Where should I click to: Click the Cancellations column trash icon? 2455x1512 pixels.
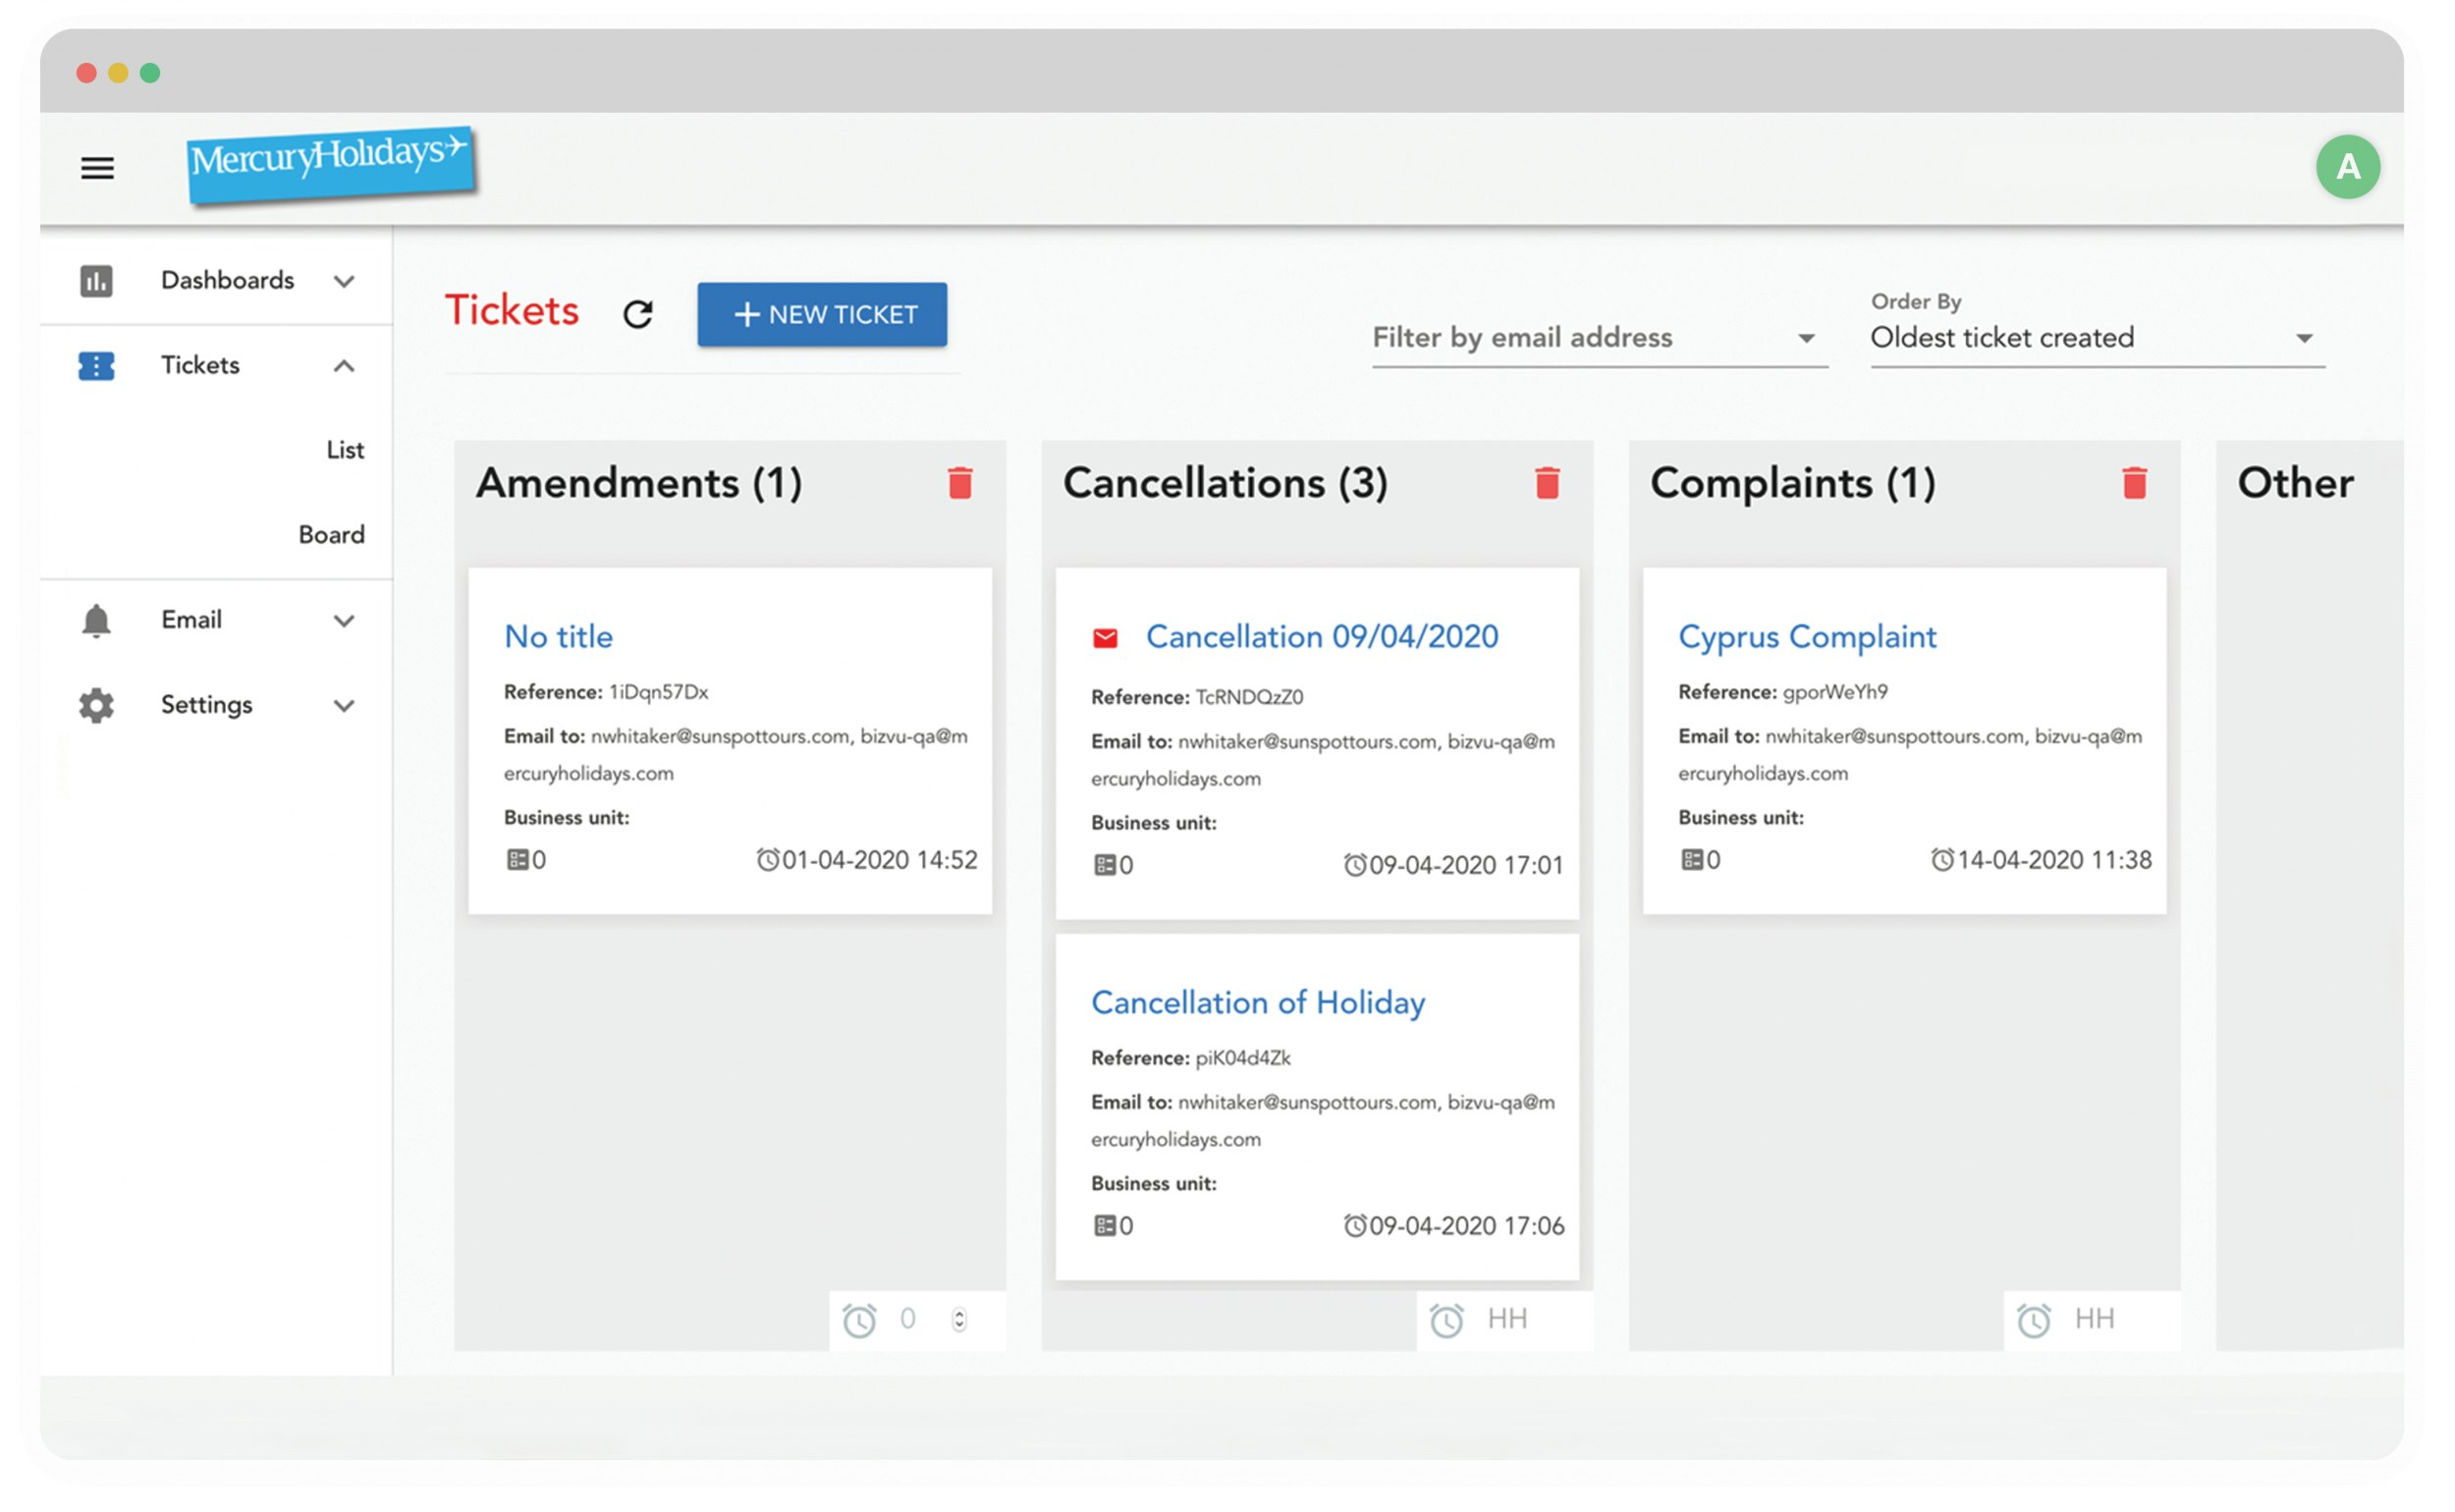click(1547, 483)
